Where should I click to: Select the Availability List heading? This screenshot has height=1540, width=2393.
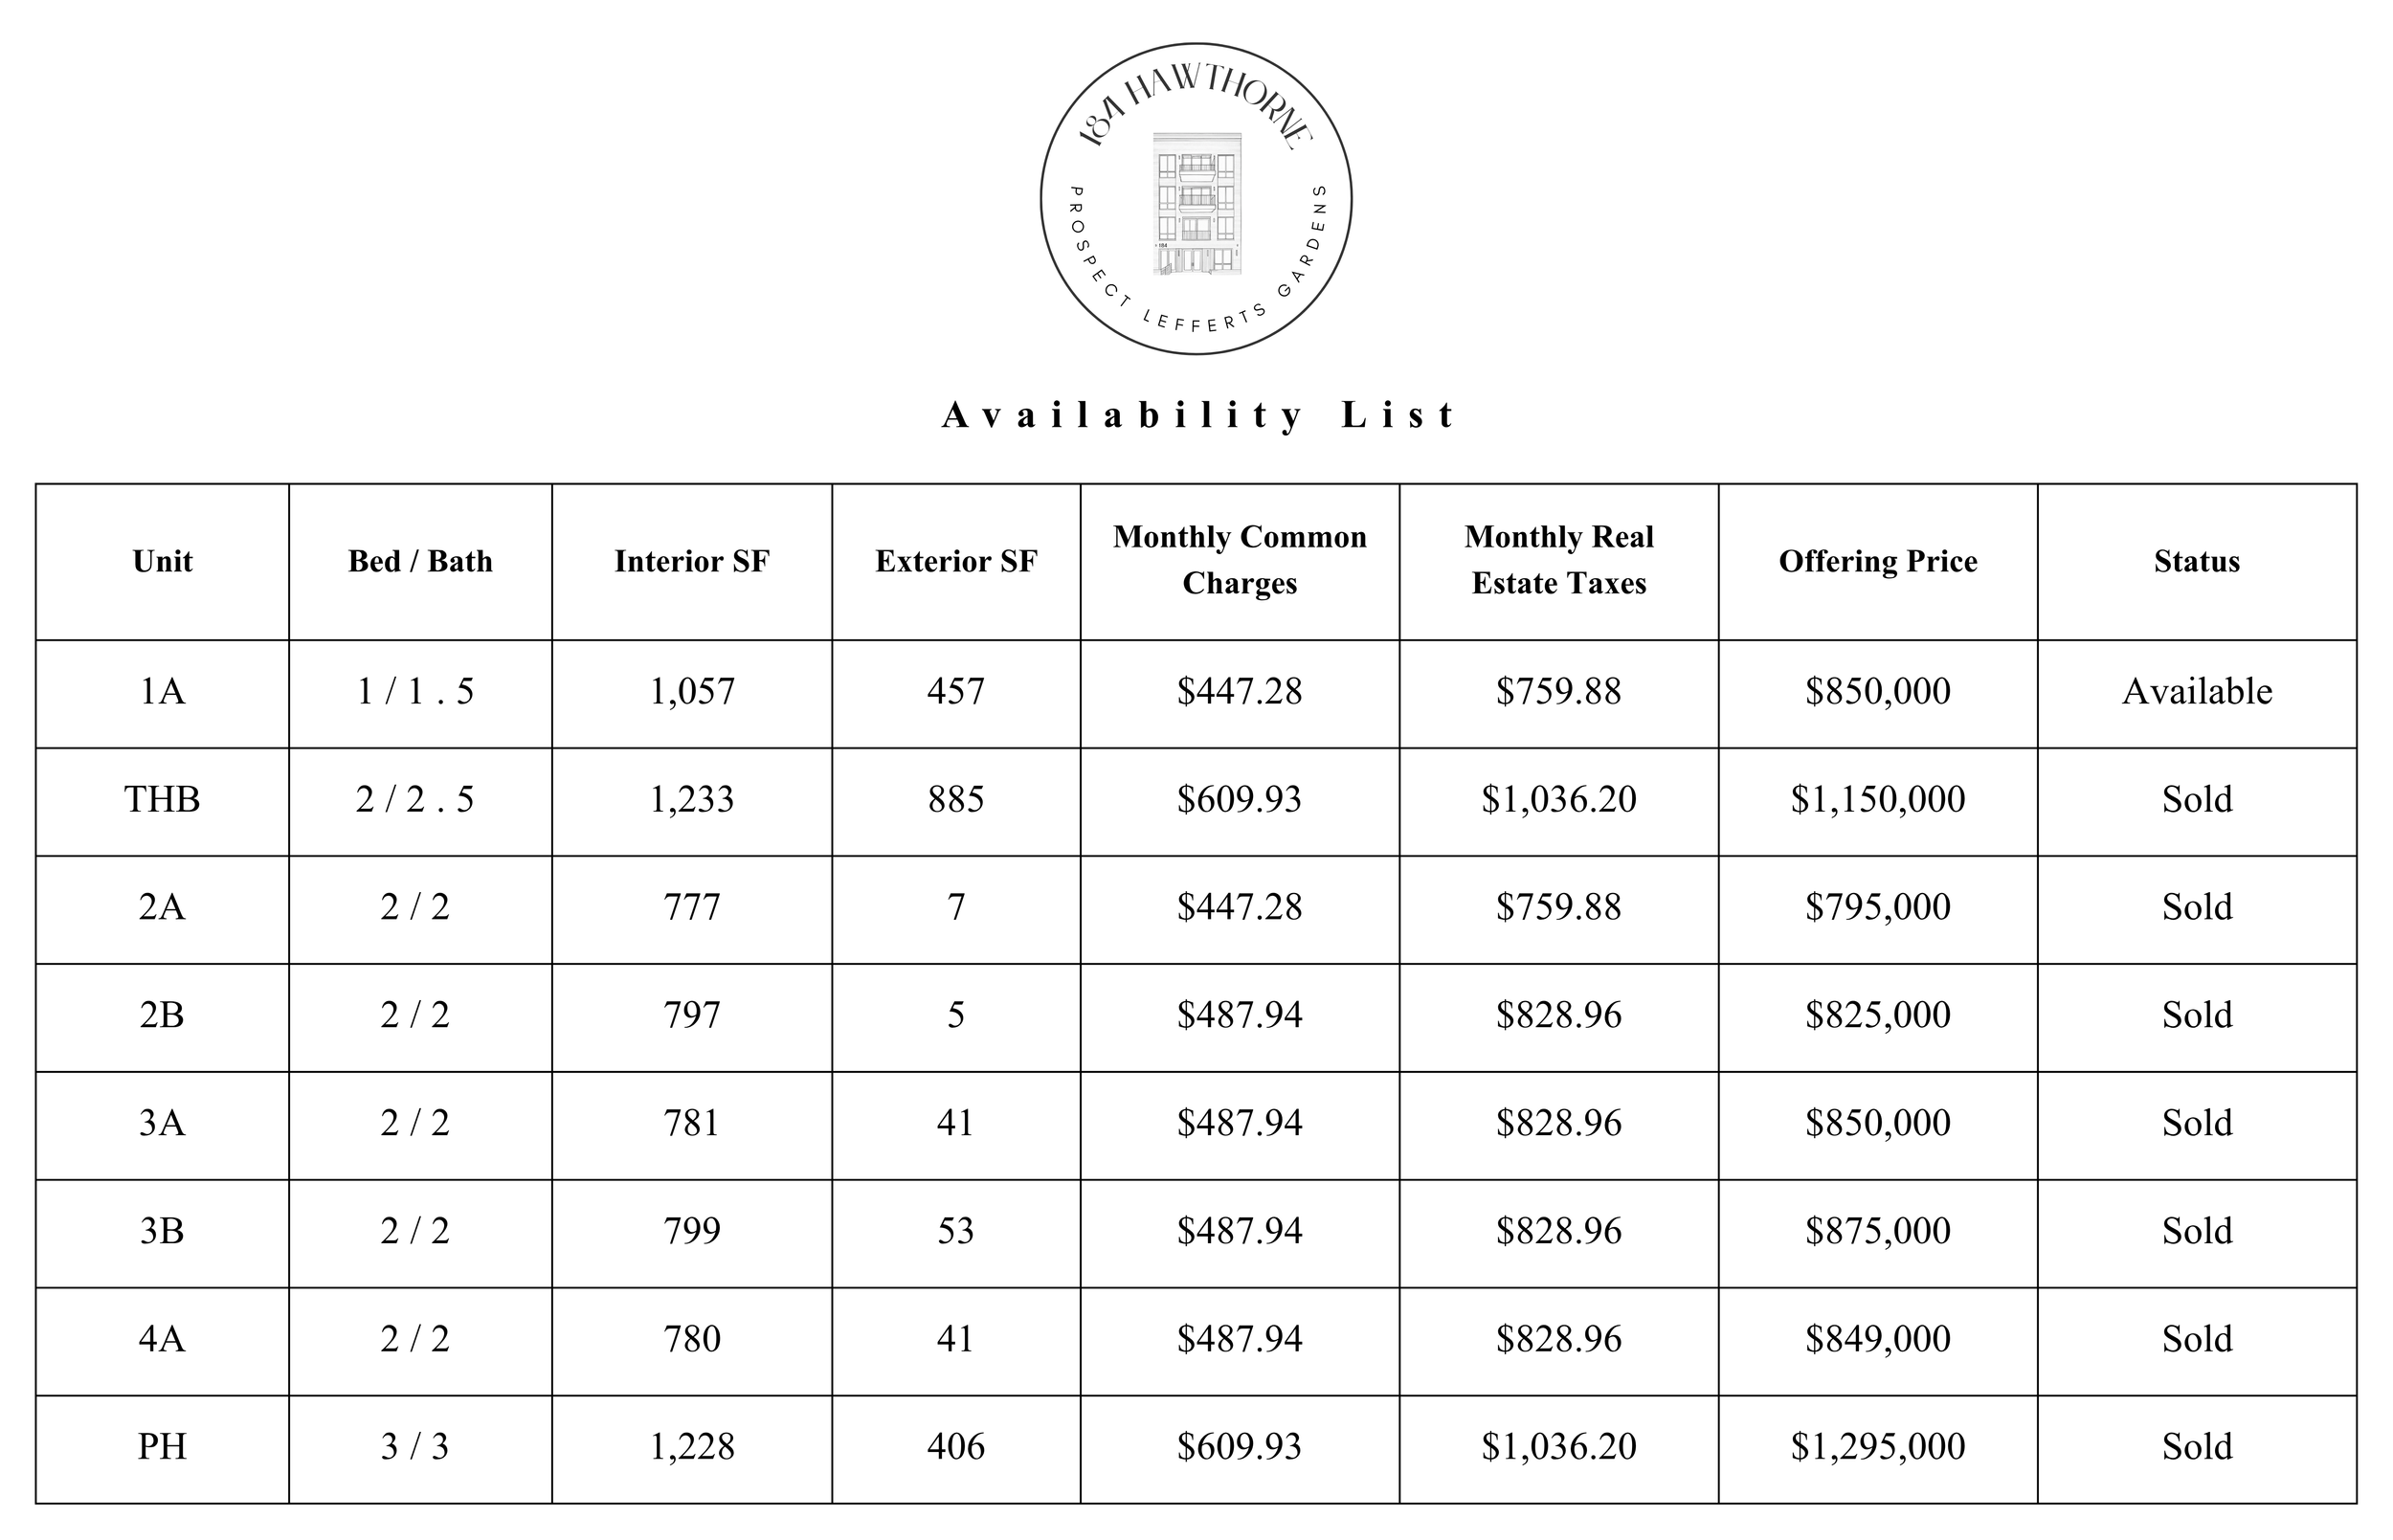click(x=1197, y=414)
